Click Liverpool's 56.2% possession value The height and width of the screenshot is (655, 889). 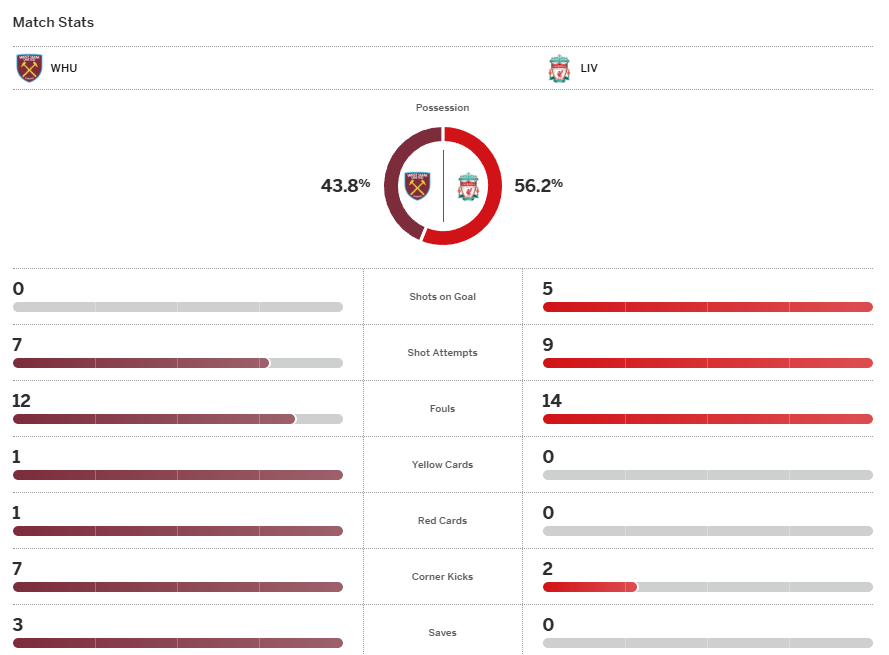point(538,185)
